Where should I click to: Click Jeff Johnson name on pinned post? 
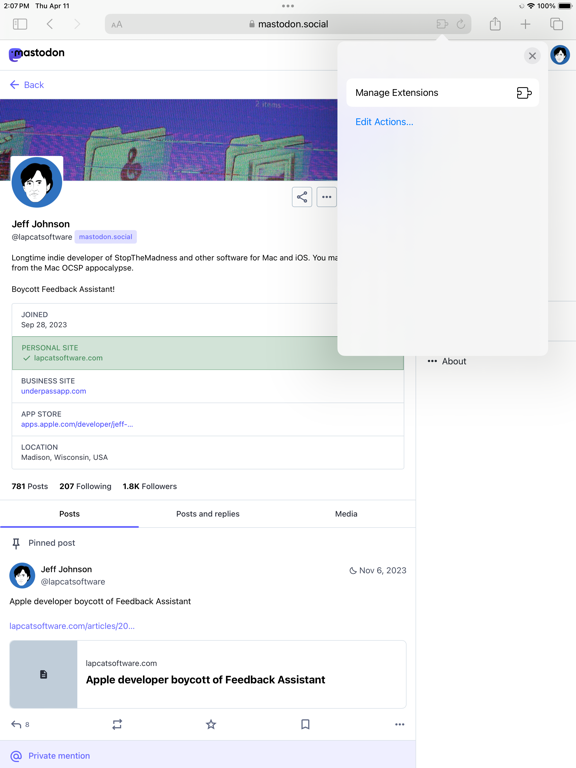tap(66, 569)
